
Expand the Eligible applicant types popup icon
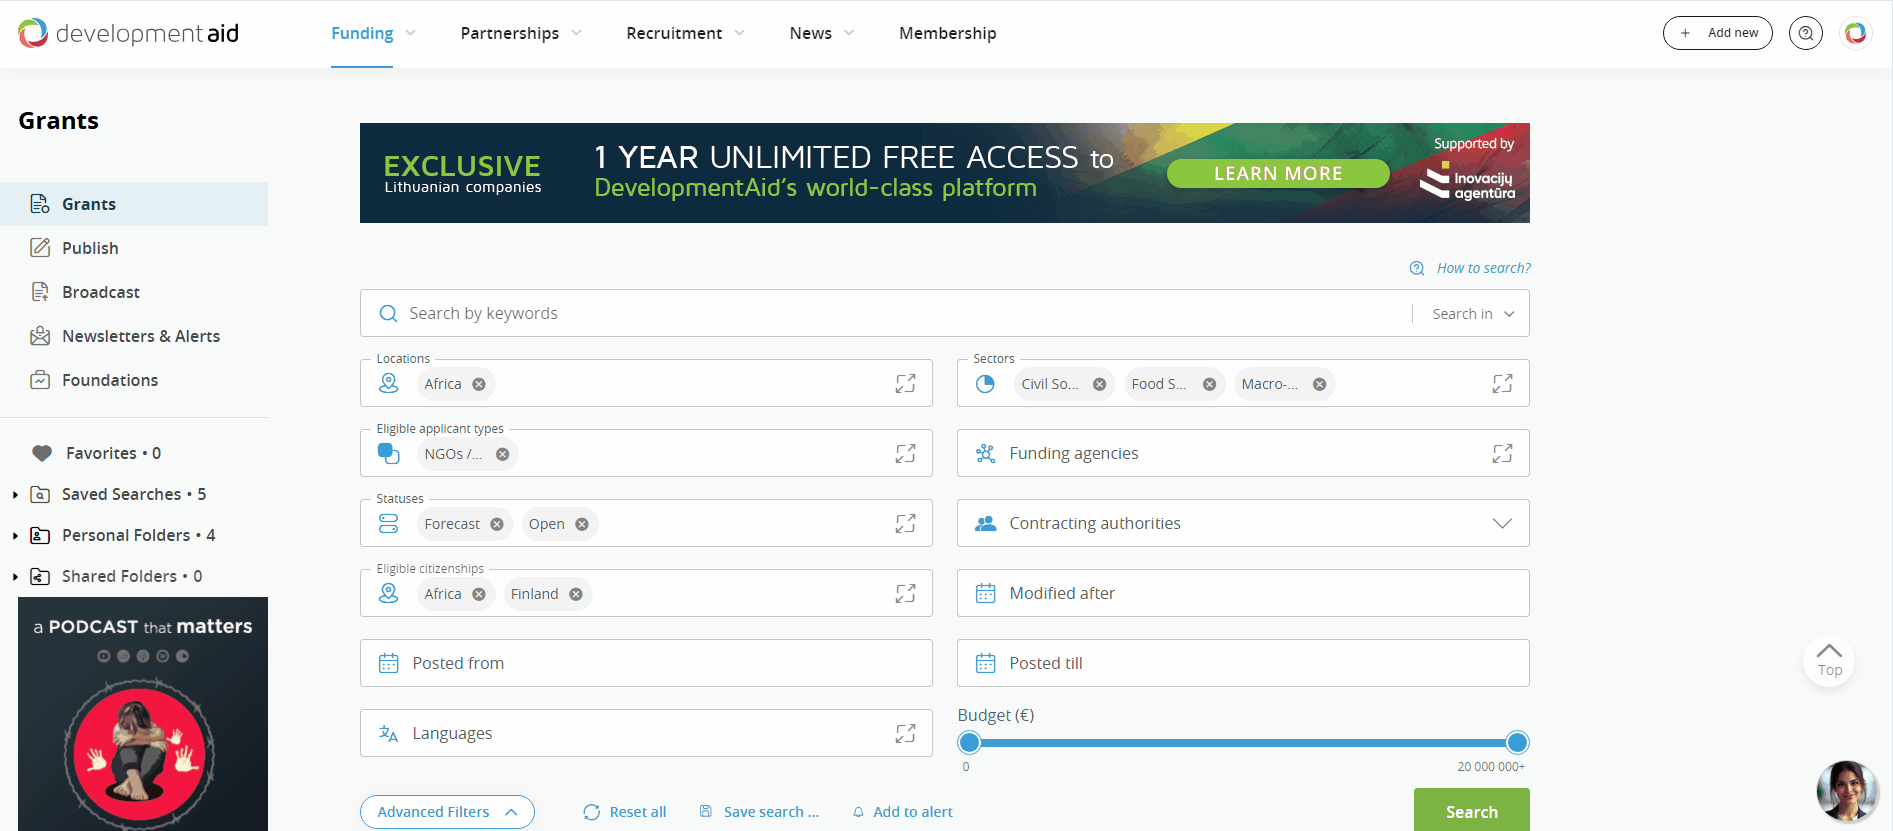coord(906,454)
